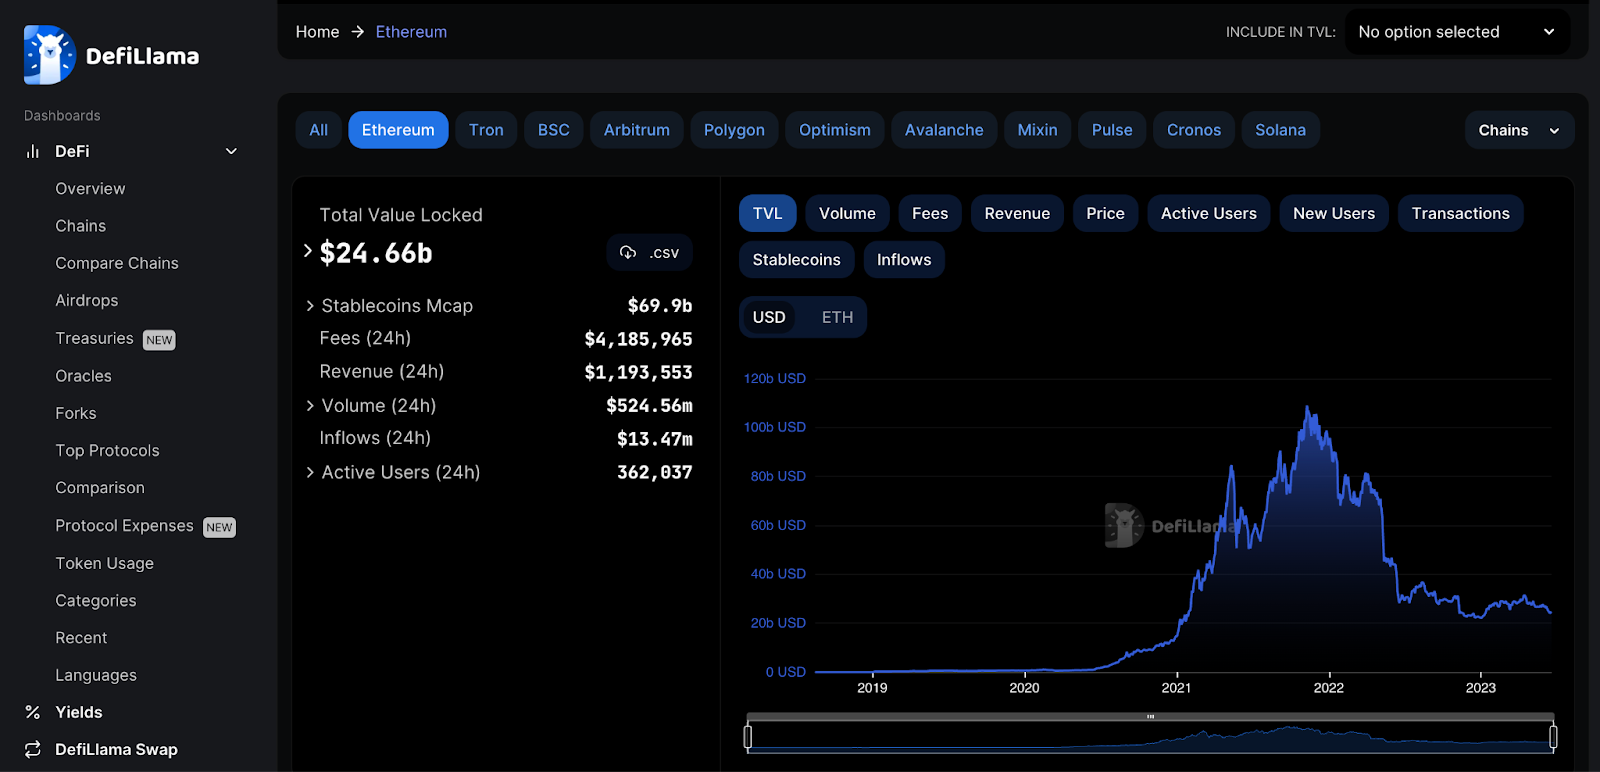Open the Polygon chain tab
This screenshot has height=772, width=1600.
click(734, 130)
